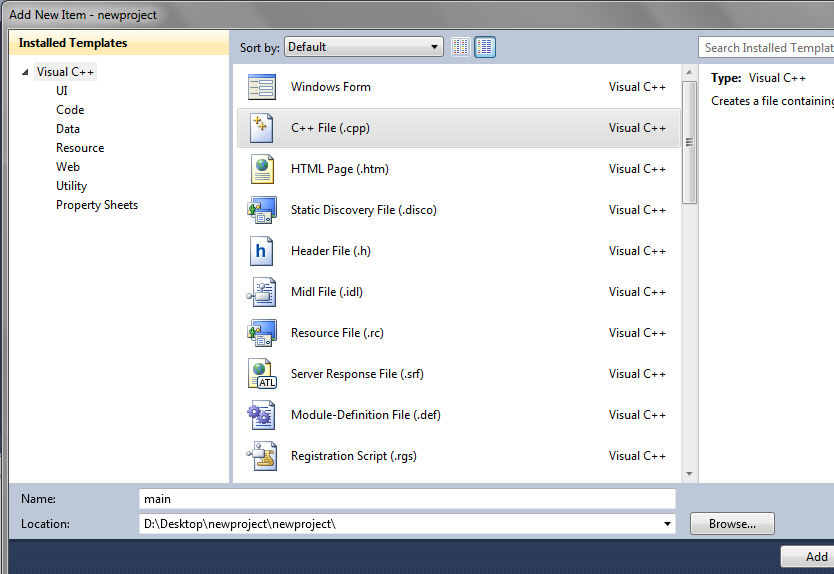Select Module-Definition File (.def) label
This screenshot has height=574, width=834.
365,415
